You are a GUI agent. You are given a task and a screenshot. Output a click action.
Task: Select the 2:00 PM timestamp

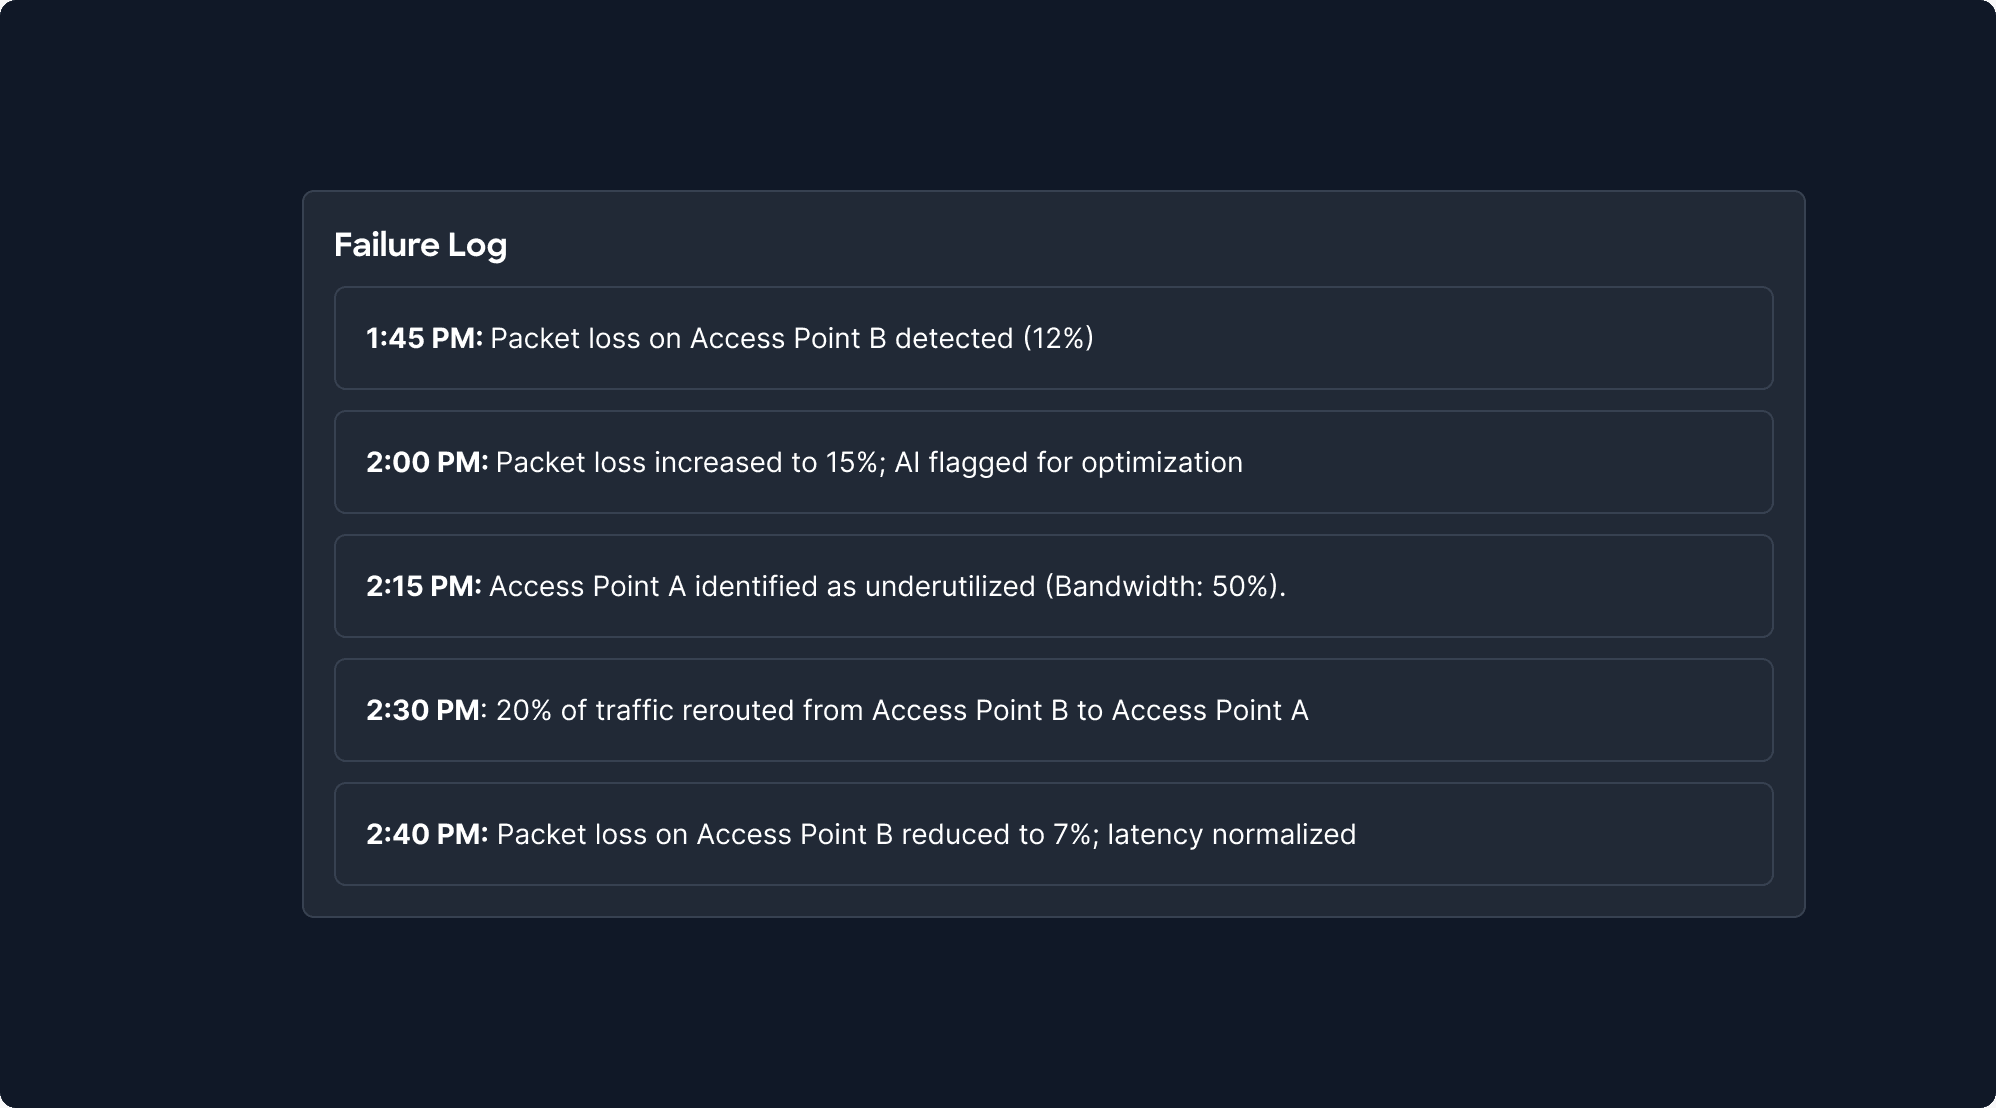click(x=427, y=463)
